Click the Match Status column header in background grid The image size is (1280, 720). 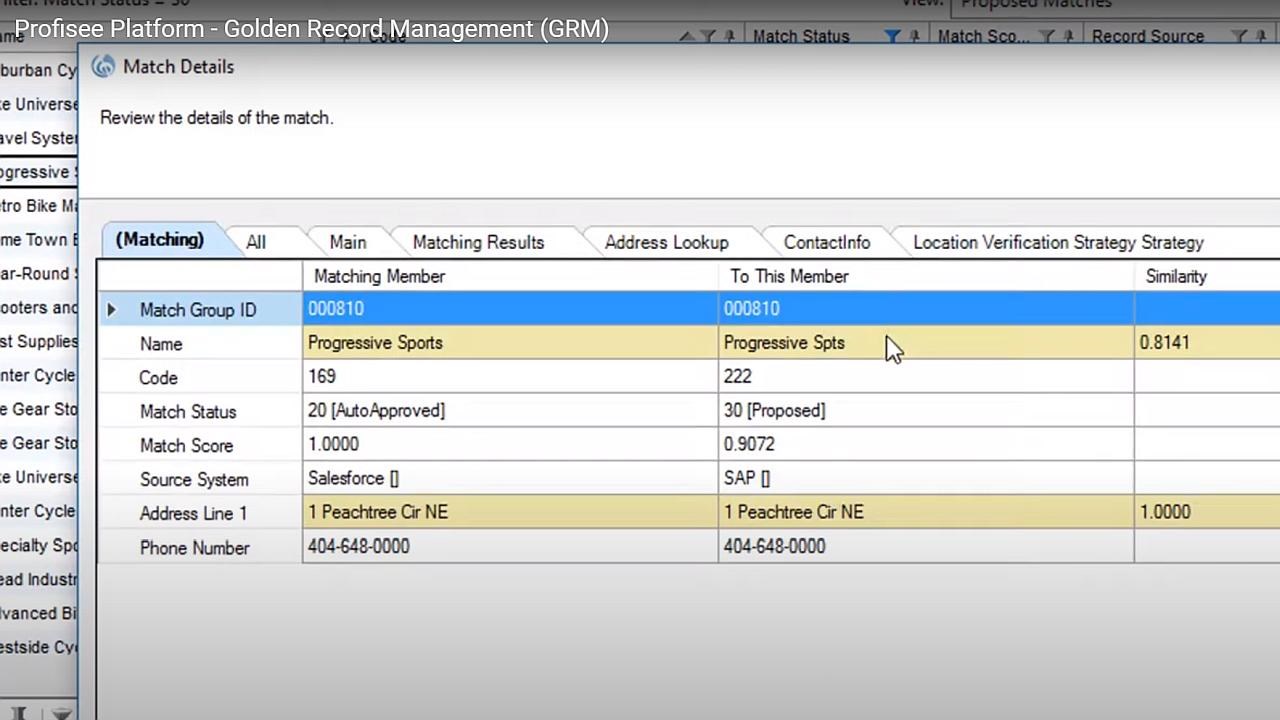801,37
